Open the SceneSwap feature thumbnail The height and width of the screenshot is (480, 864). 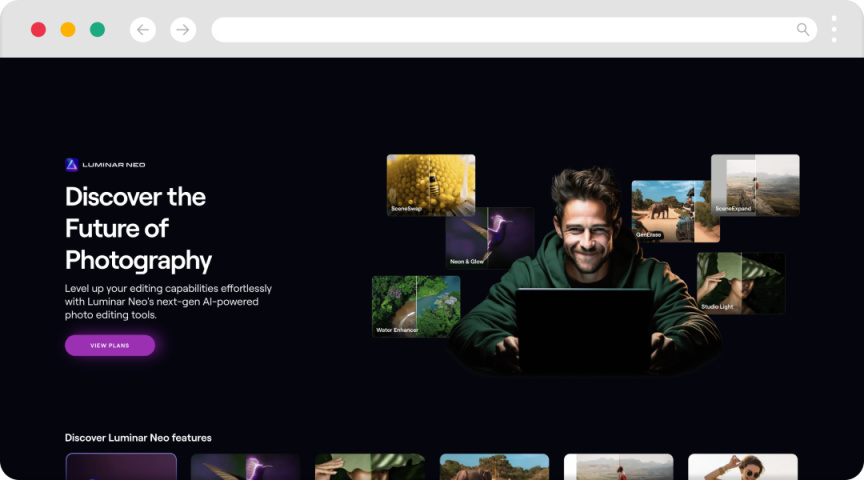(431, 185)
